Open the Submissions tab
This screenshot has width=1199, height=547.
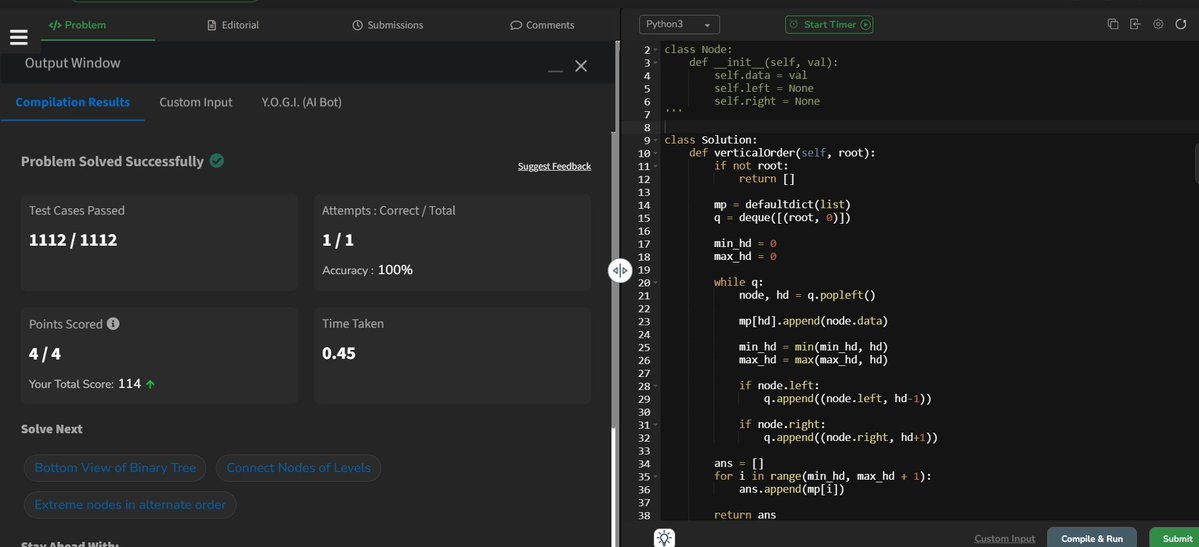(x=388, y=25)
